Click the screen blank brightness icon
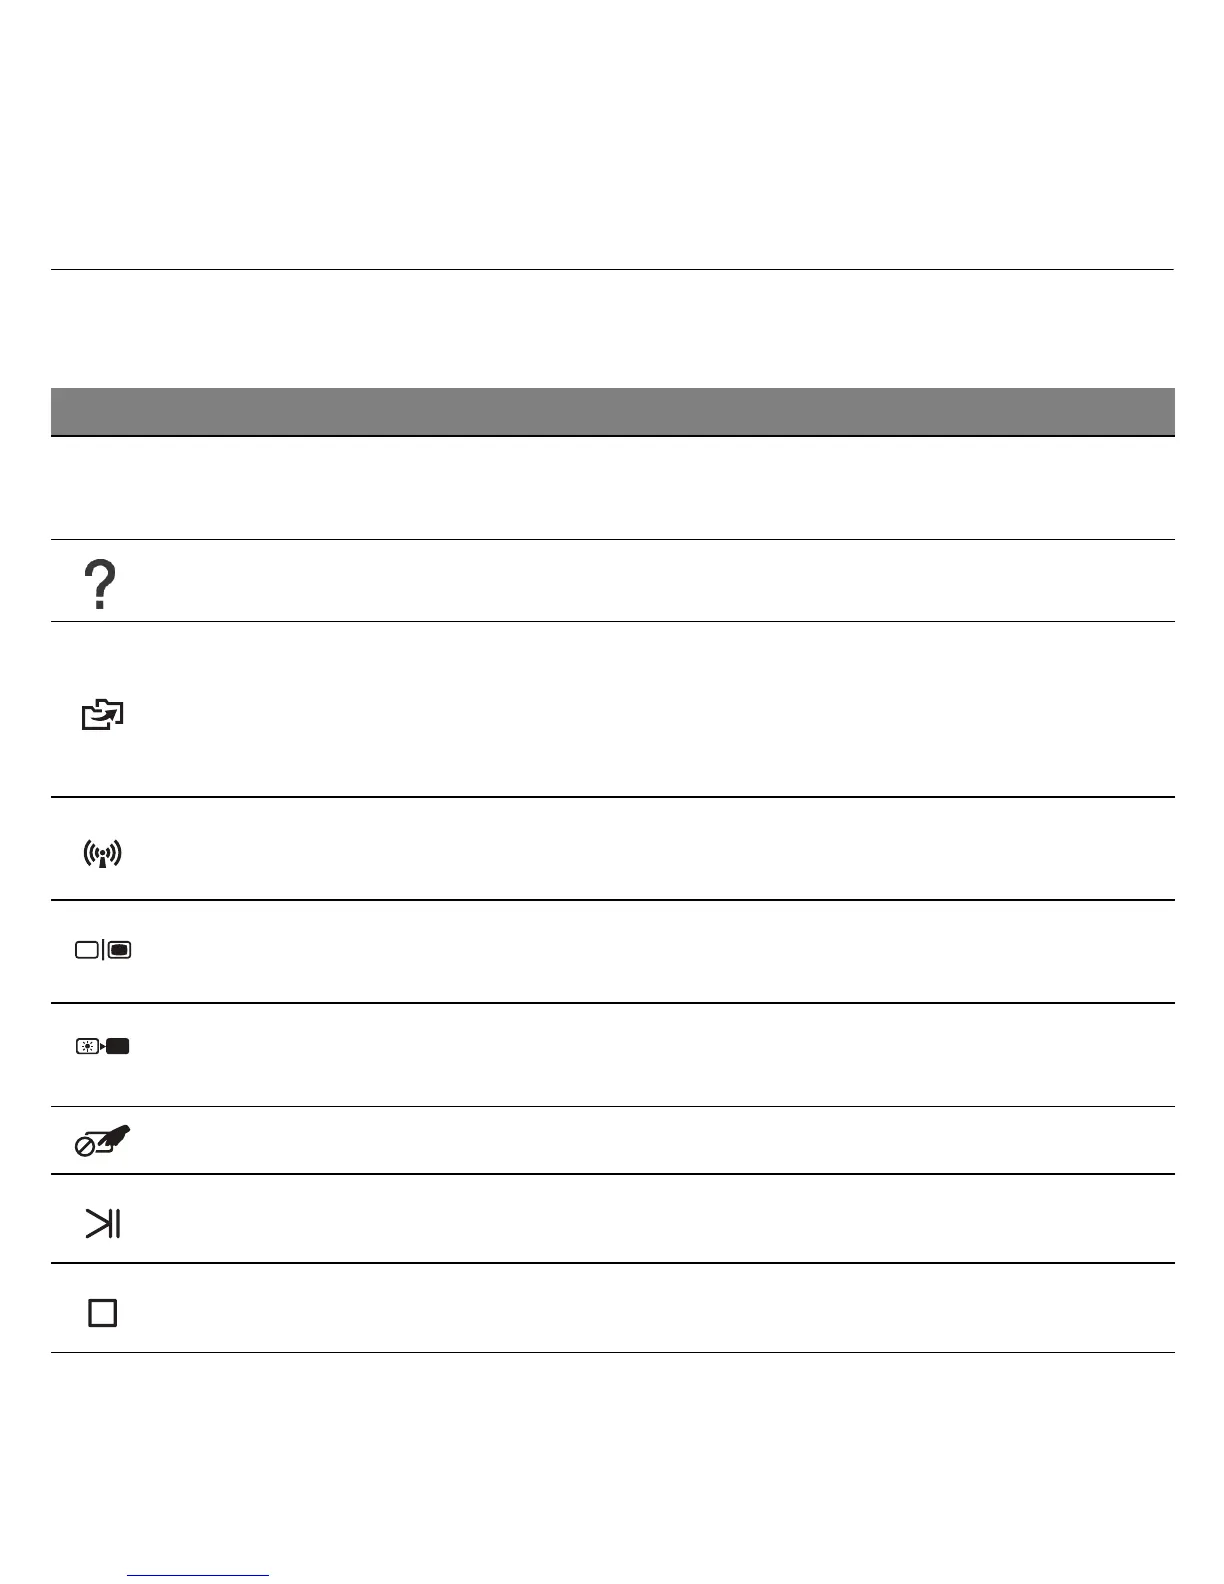The width and height of the screenshot is (1224, 1584). [x=103, y=1046]
